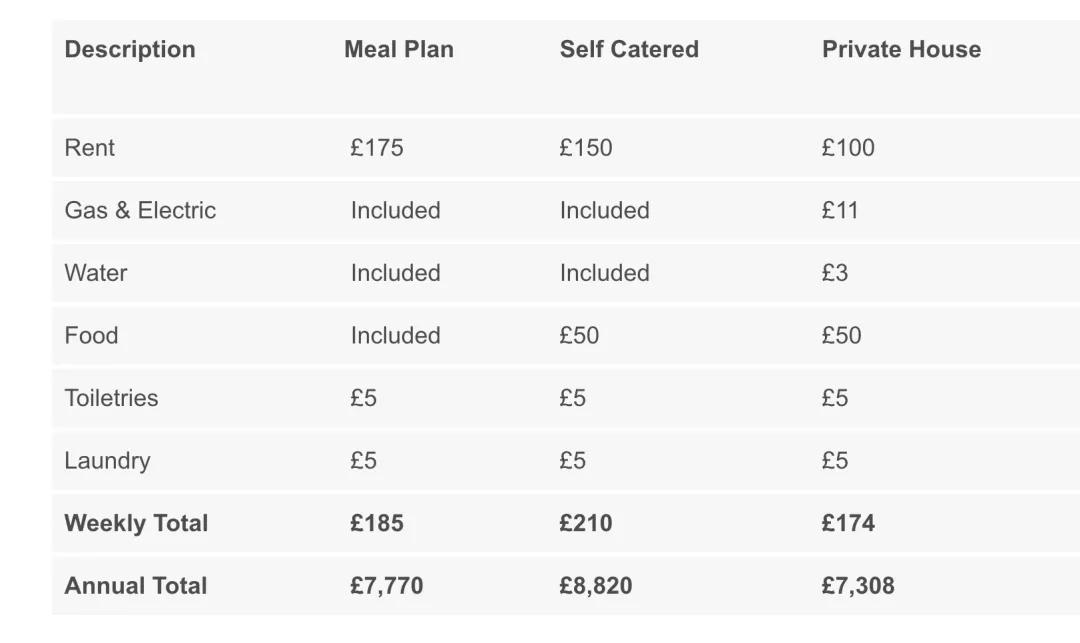Click the Weekly Total row label
The image size is (1080, 643).
136,523
